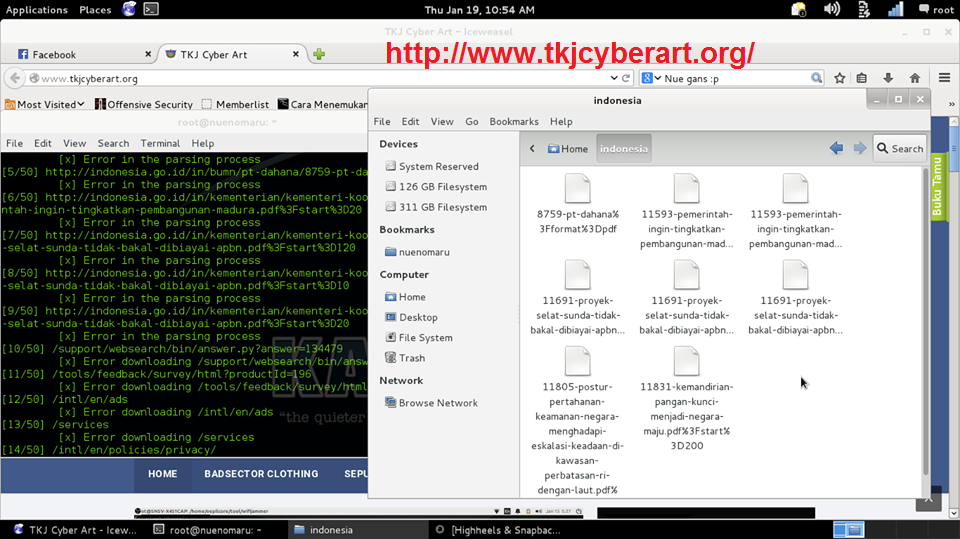Open terminal Search menu
Screen dimensions: 960x539
(113, 143)
